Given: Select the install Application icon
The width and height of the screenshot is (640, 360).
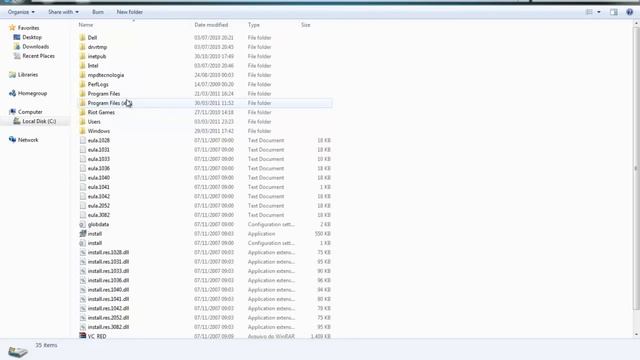Looking at the screenshot, I should click(82, 234).
